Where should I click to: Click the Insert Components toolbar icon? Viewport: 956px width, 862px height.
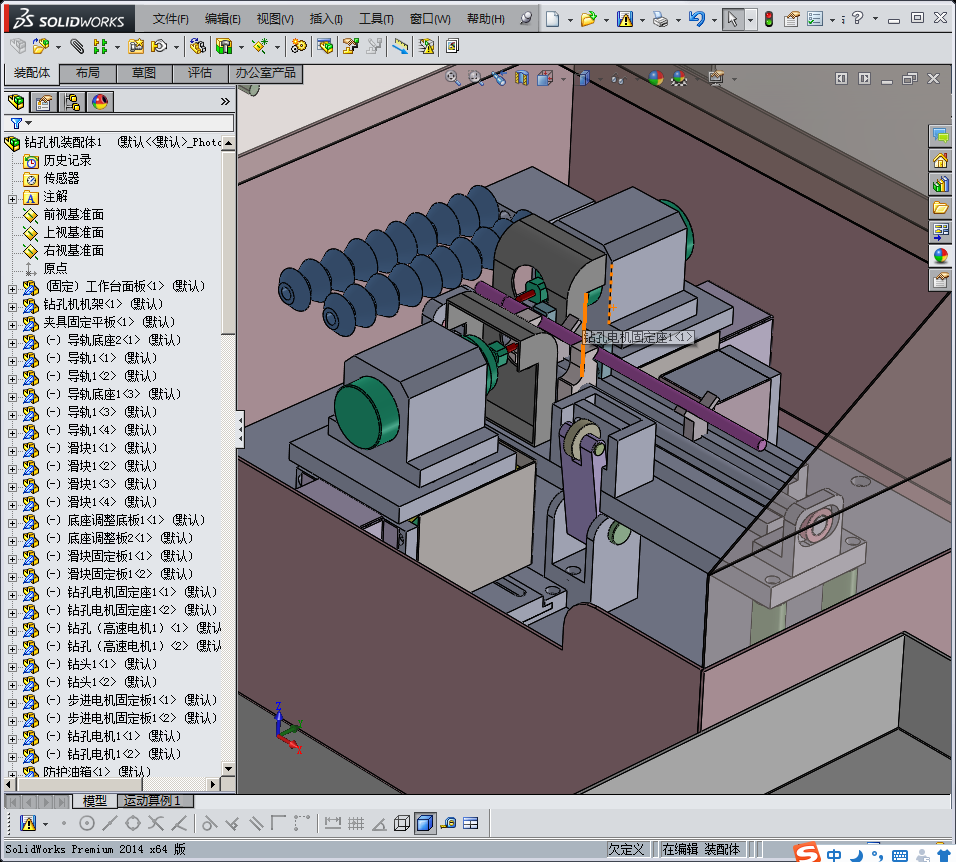(x=41, y=46)
